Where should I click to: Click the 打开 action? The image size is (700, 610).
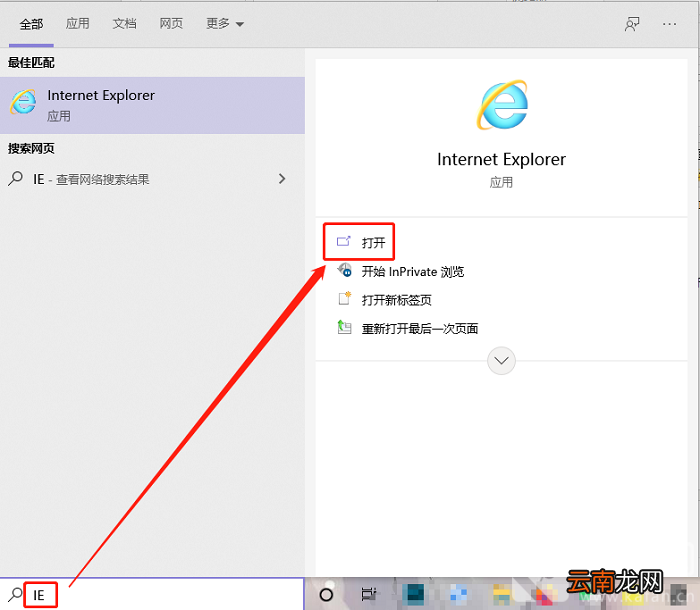pyautogui.click(x=360, y=242)
